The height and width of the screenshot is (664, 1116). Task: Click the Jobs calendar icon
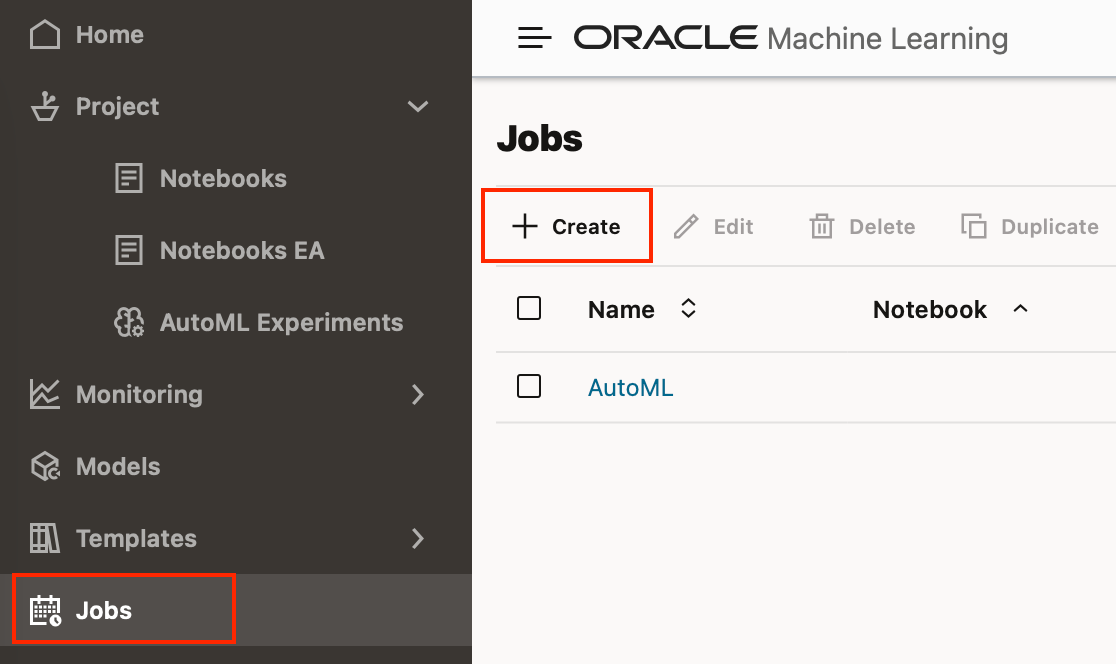(45, 610)
